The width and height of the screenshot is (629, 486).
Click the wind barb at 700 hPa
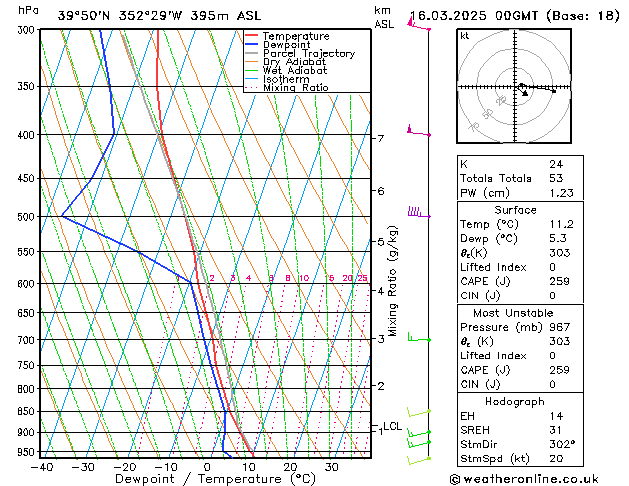pos(418,339)
